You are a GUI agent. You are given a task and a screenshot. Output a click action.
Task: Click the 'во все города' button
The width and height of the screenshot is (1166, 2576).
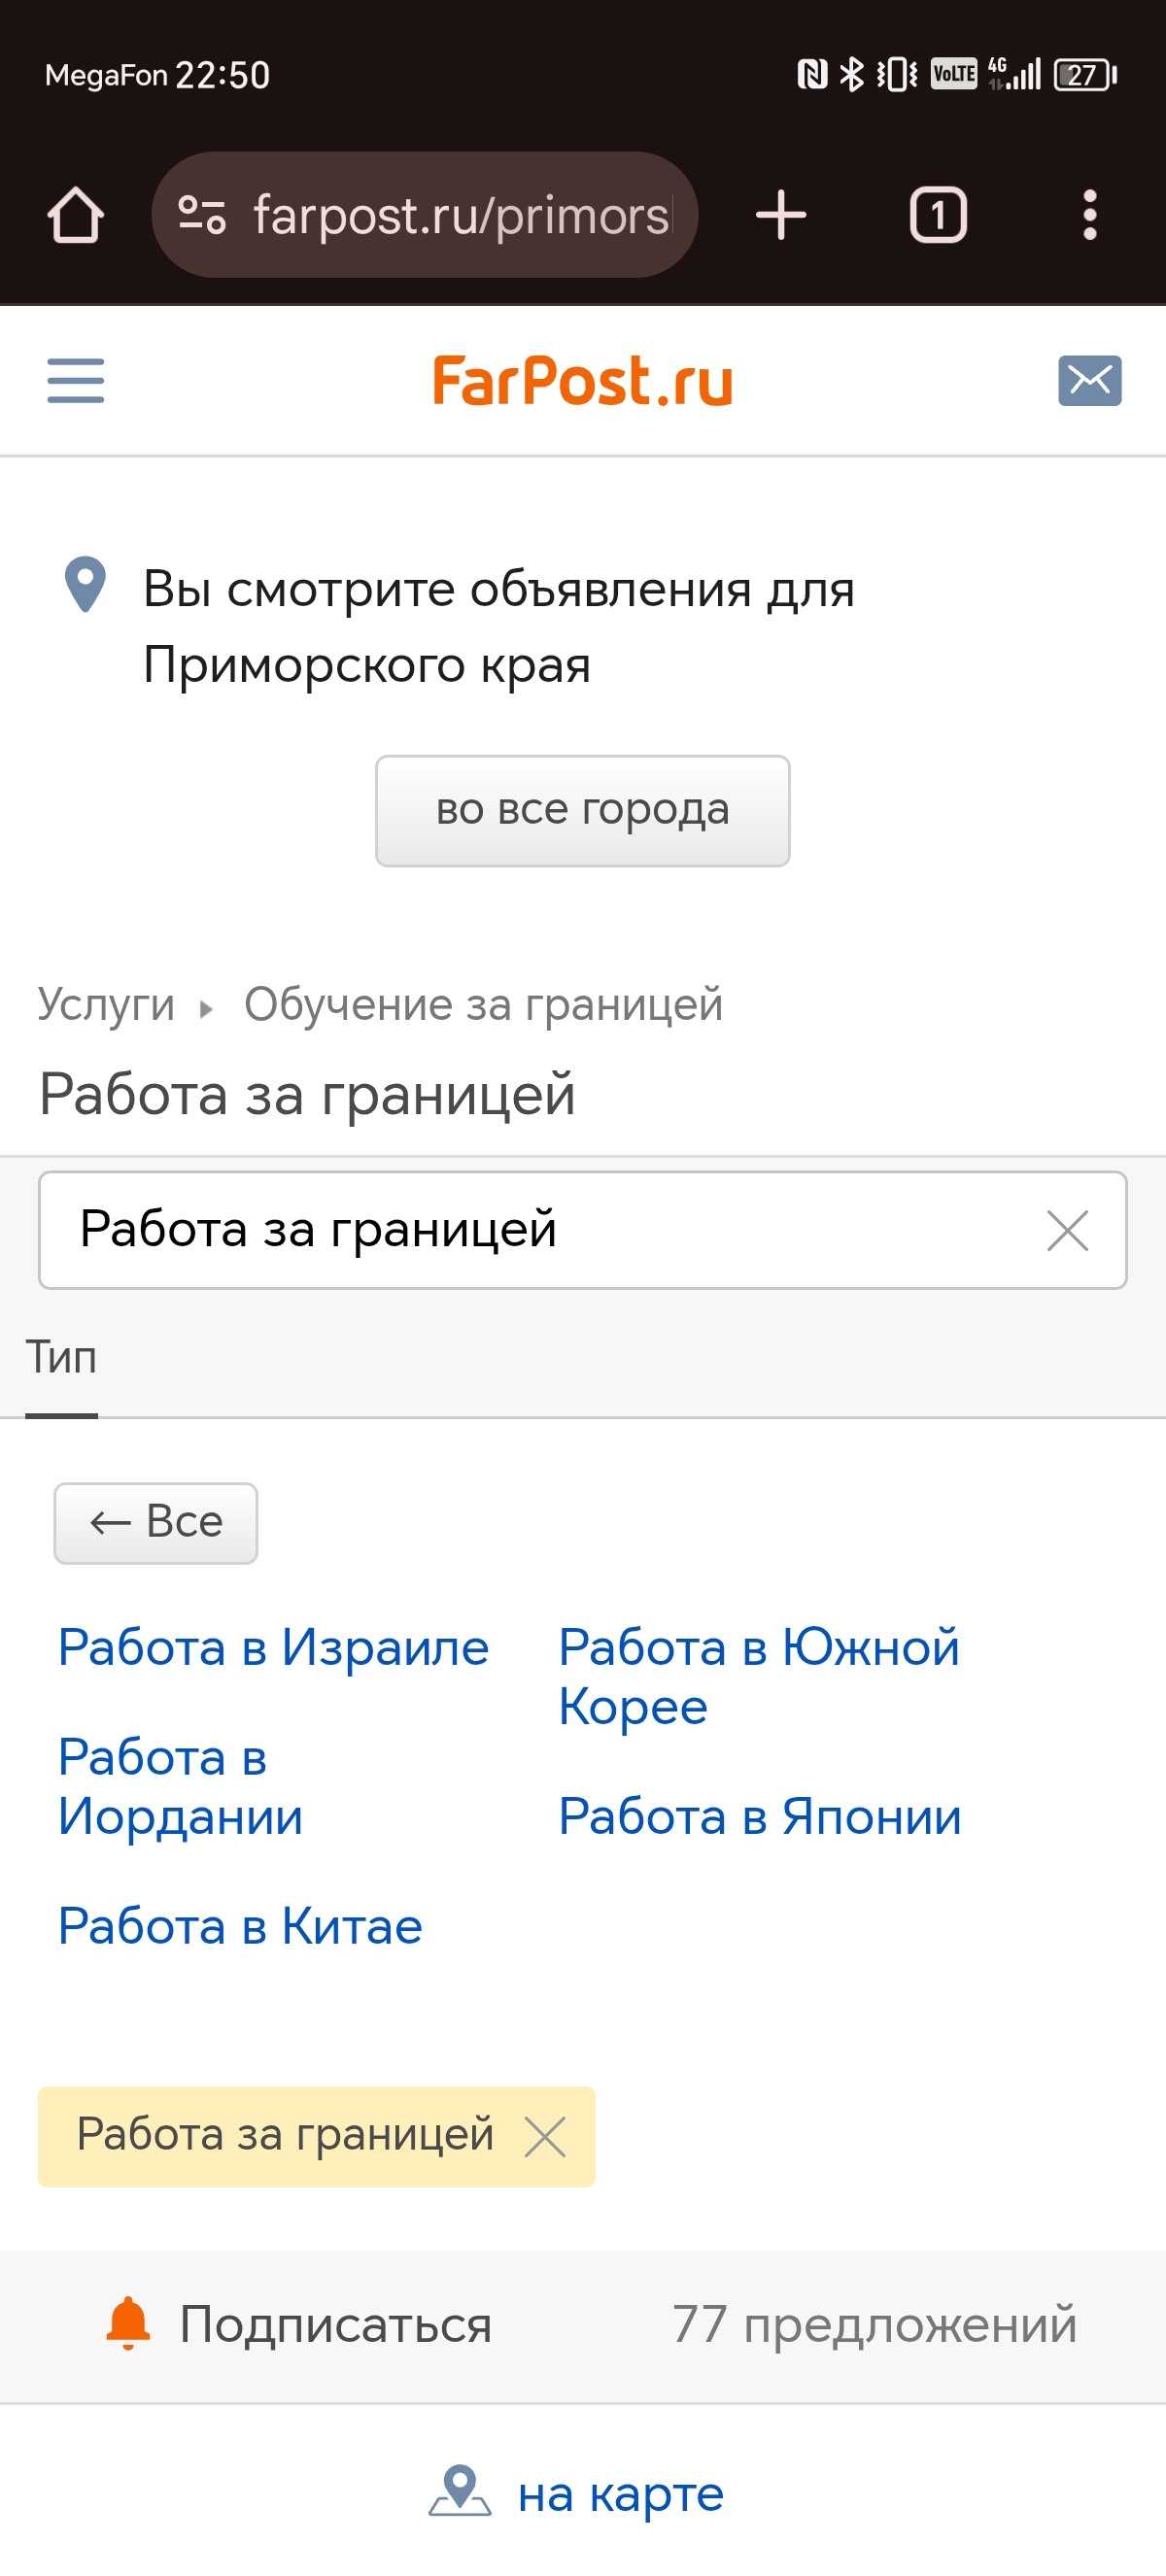pos(582,810)
